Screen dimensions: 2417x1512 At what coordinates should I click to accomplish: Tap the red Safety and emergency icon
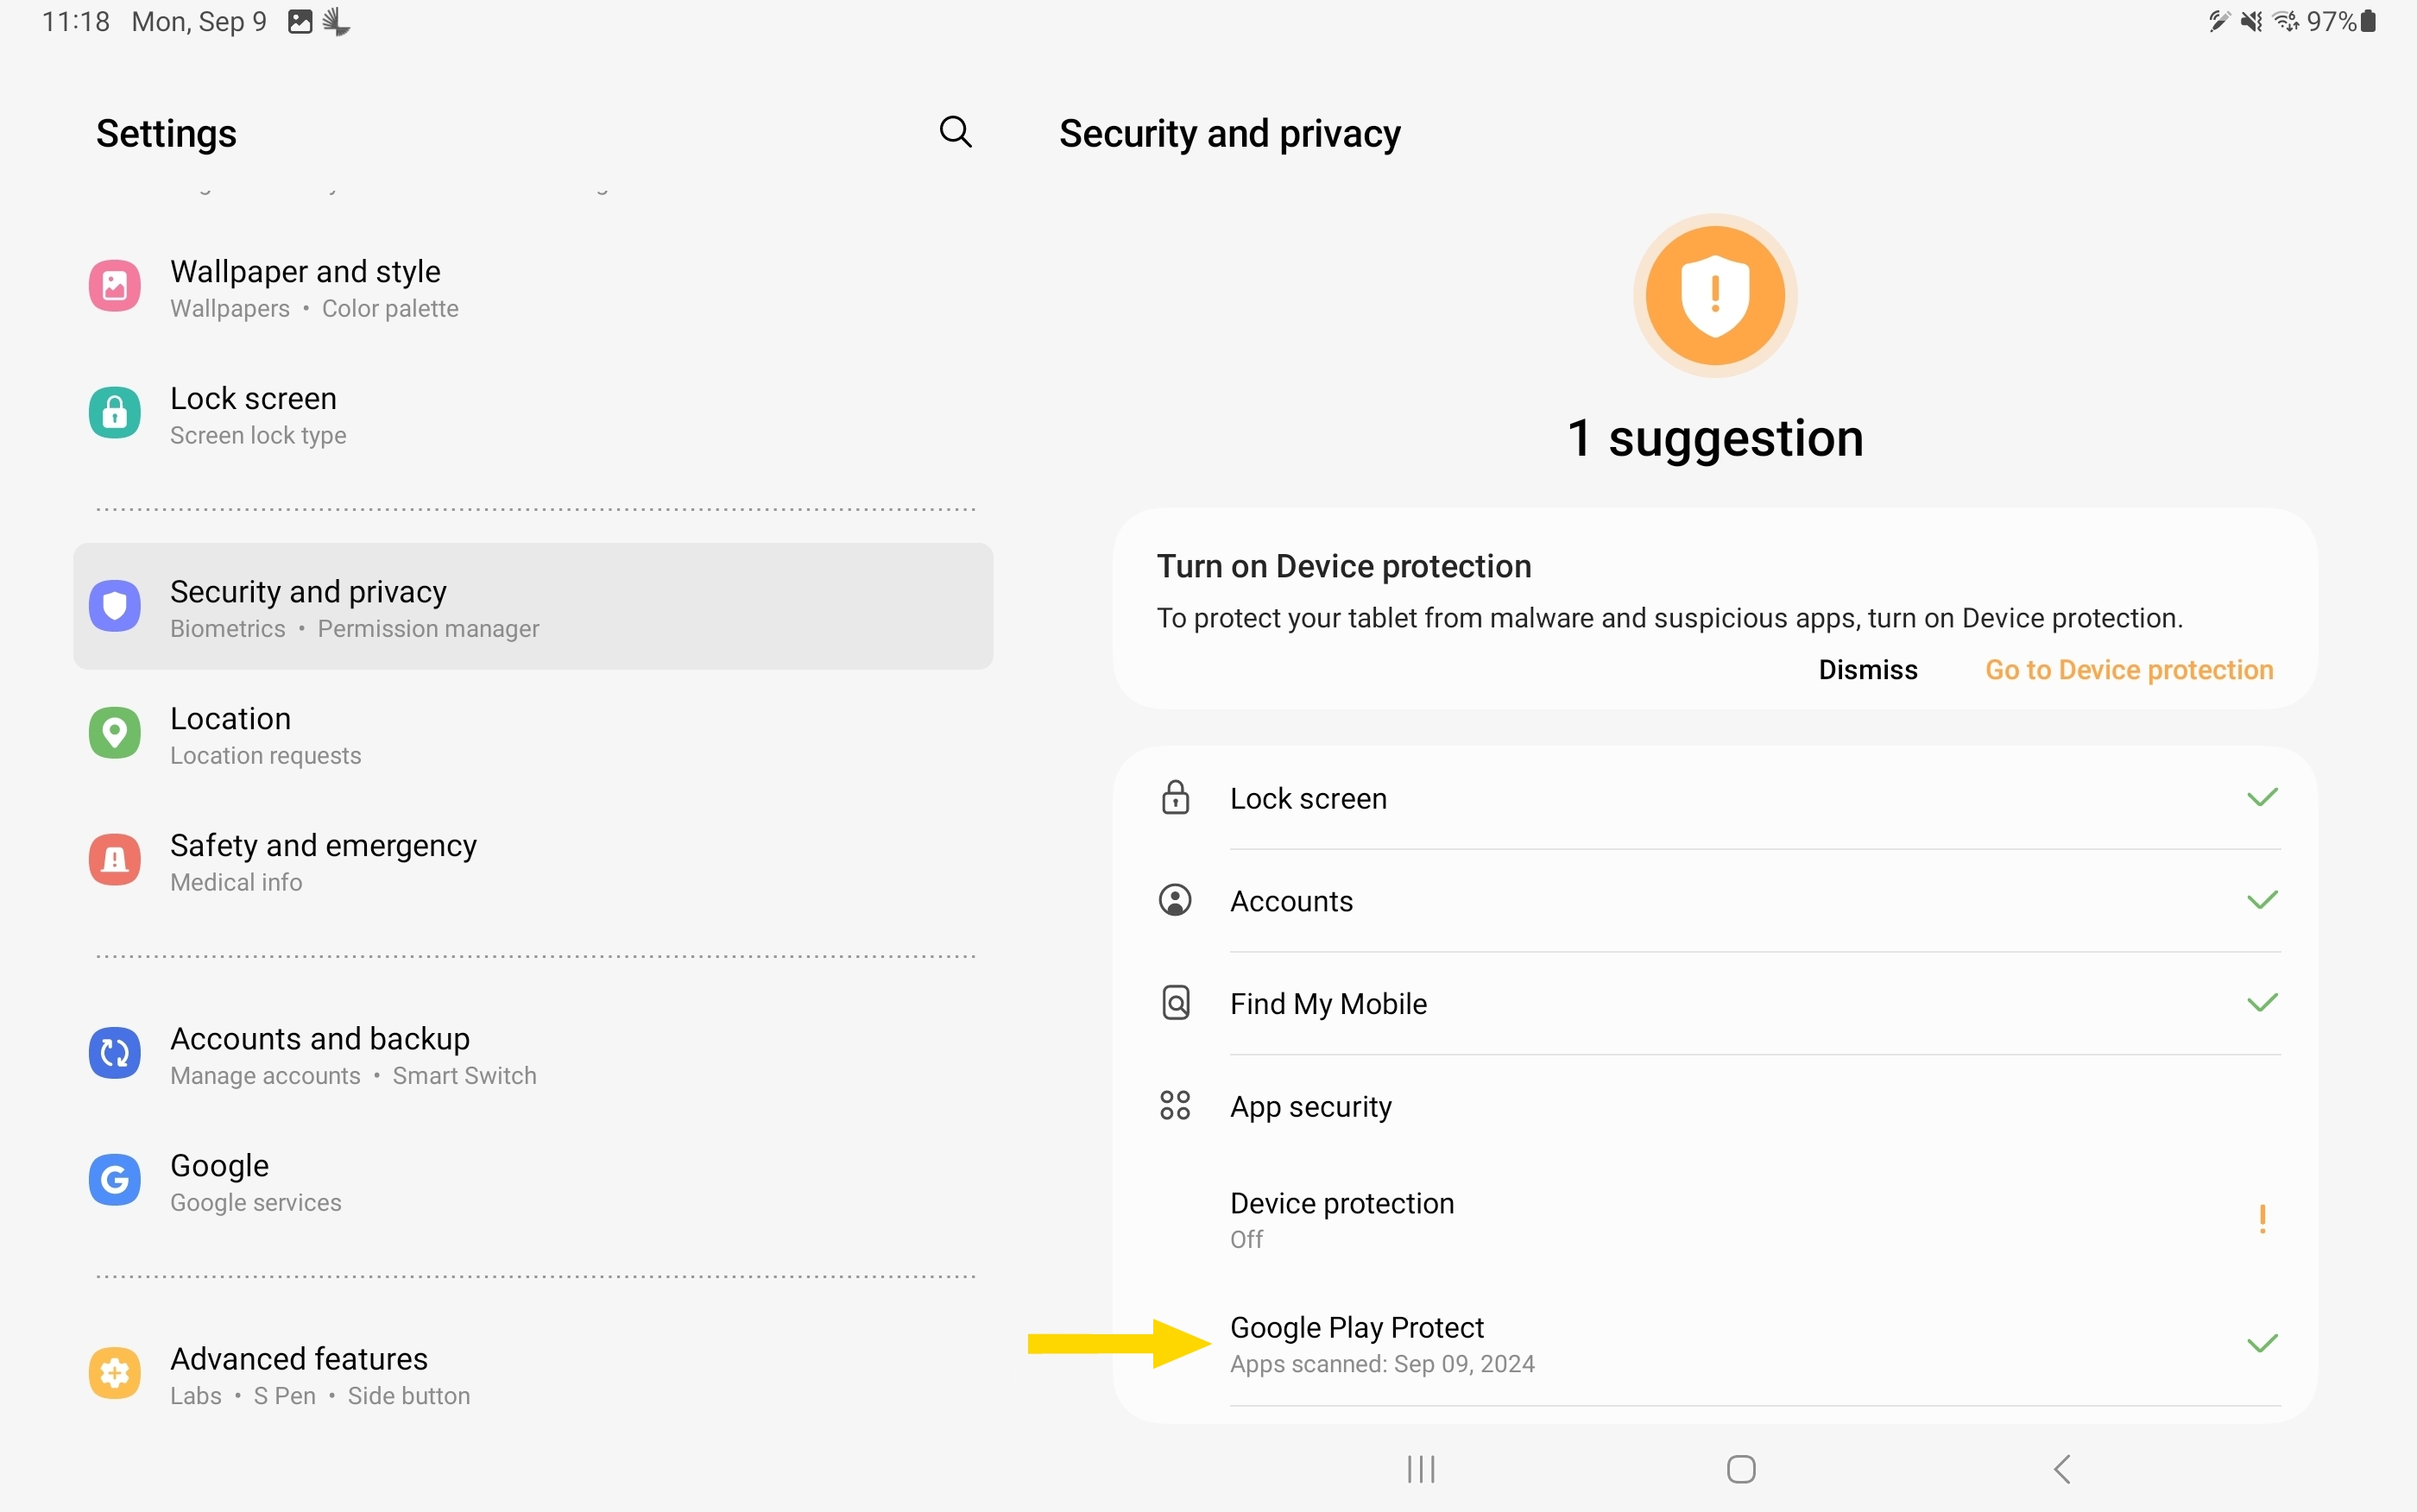[x=115, y=860]
